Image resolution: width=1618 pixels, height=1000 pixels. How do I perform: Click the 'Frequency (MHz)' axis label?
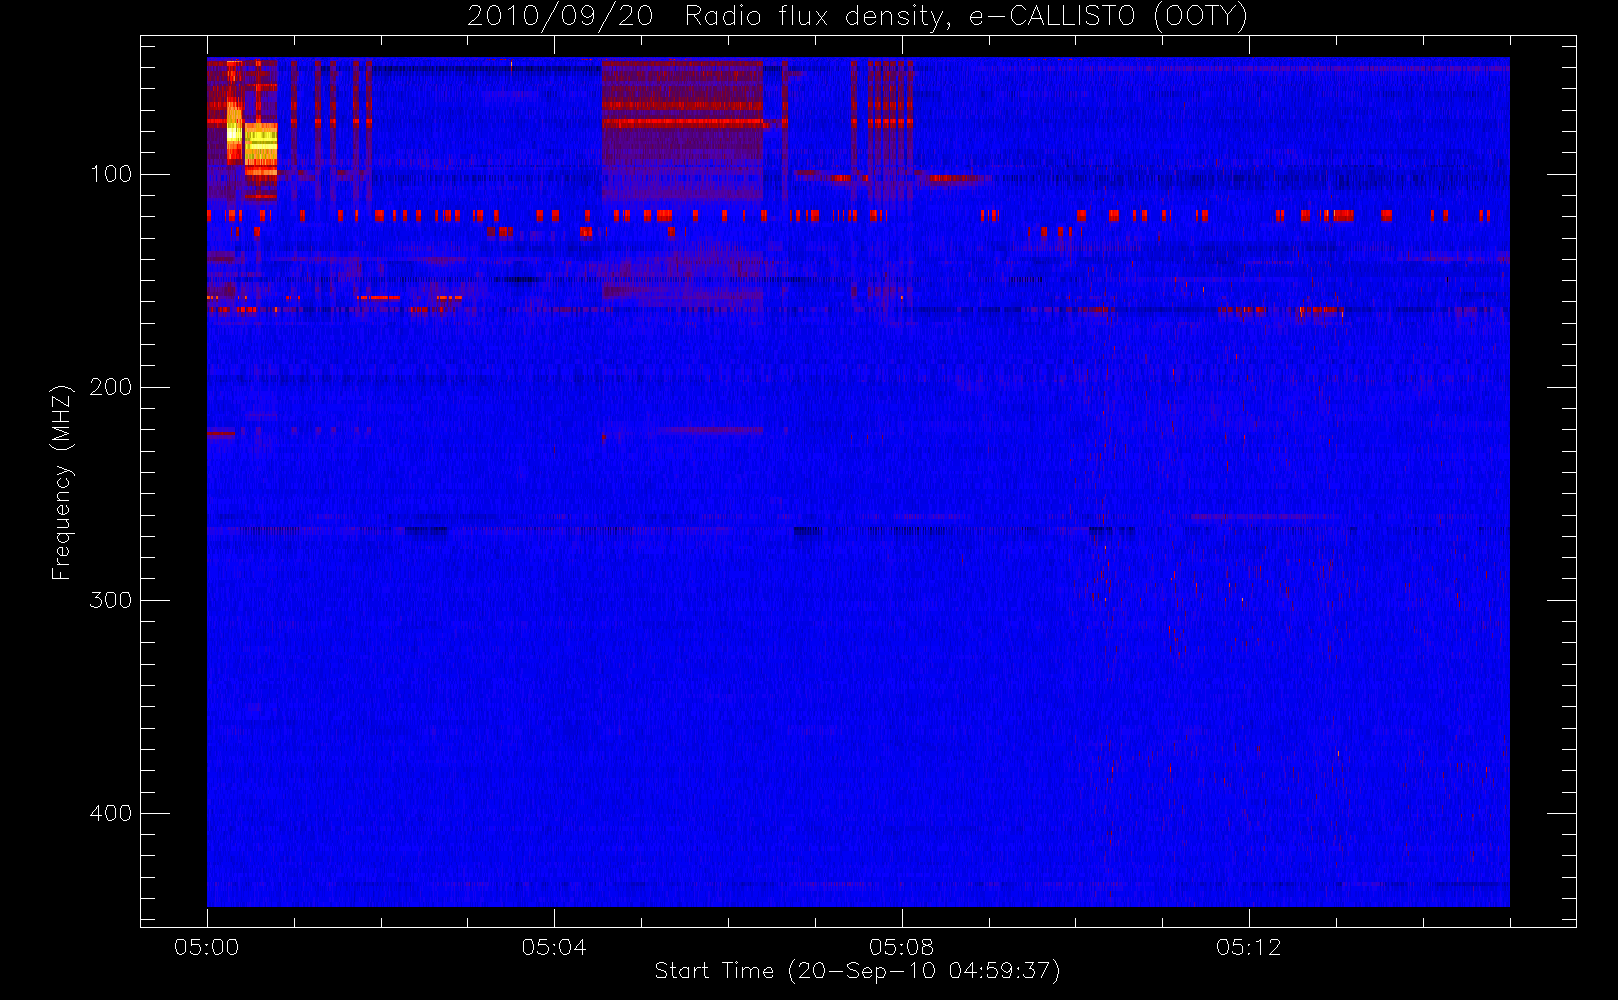click(x=62, y=482)
